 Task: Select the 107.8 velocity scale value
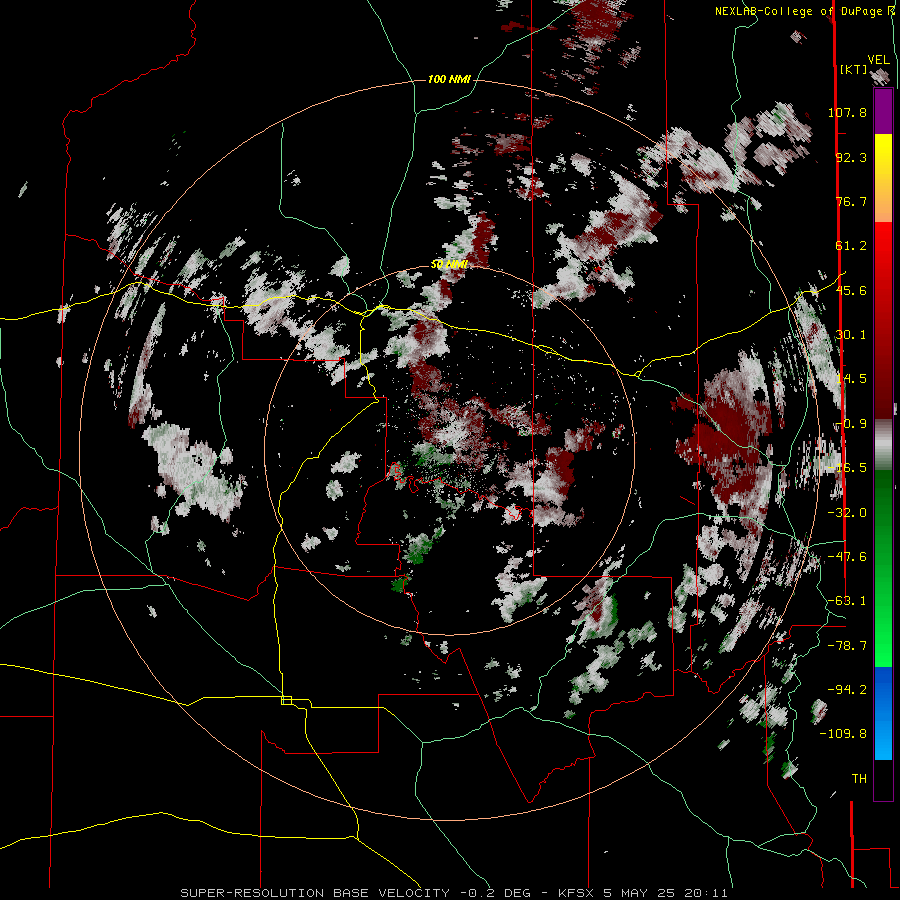pos(847,112)
